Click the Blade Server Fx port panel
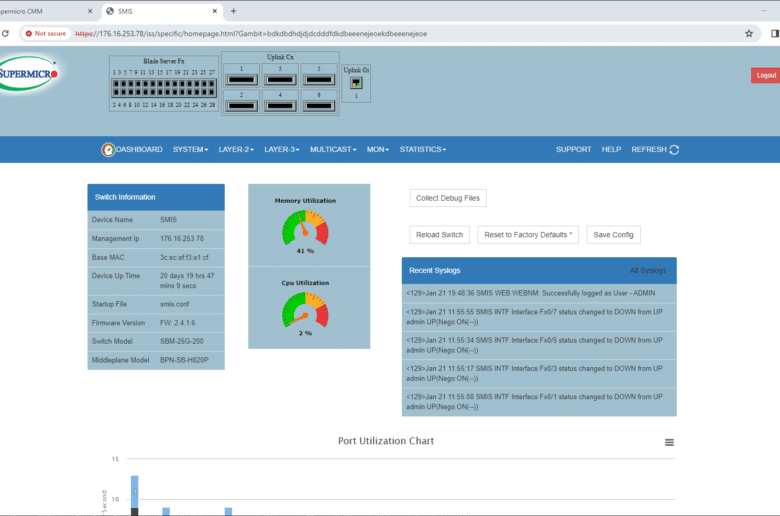This screenshot has height=516, width=780. pos(164,83)
